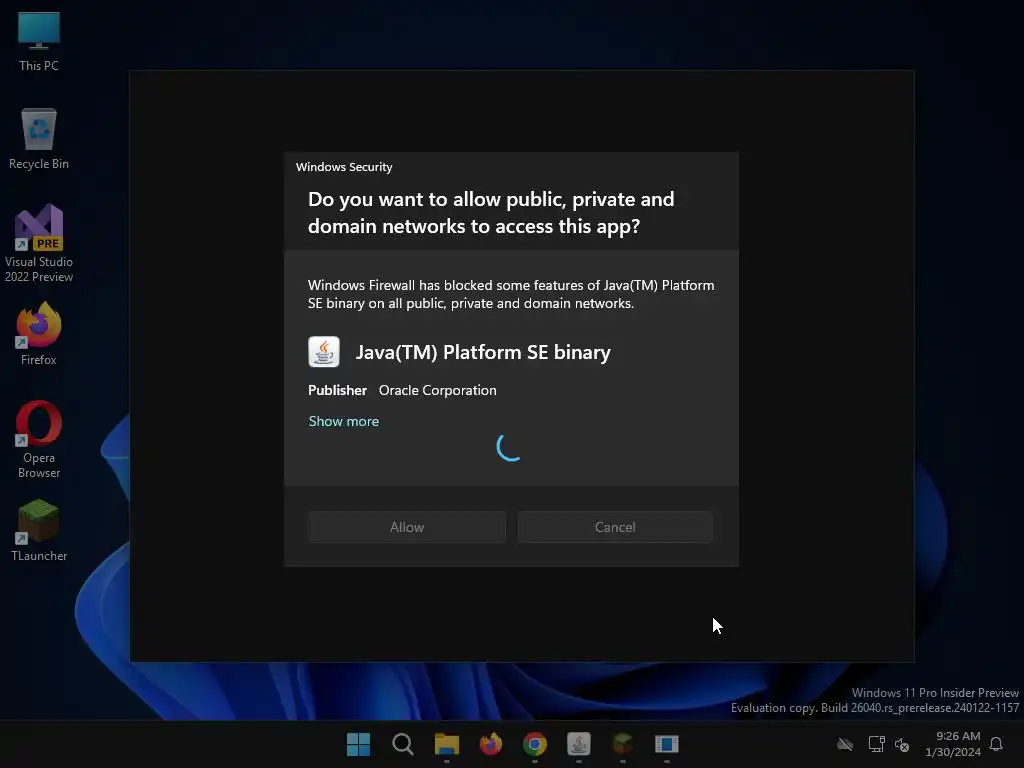The image size is (1024, 768).
Task: Switch to Google Chrome in the taskbar
Action: point(535,744)
